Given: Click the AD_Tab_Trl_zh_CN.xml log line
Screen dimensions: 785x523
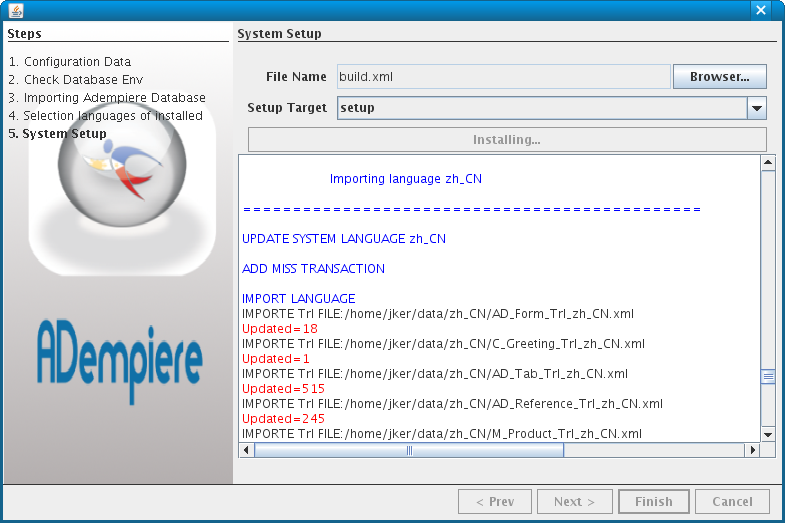Looking at the screenshot, I should tap(435, 374).
